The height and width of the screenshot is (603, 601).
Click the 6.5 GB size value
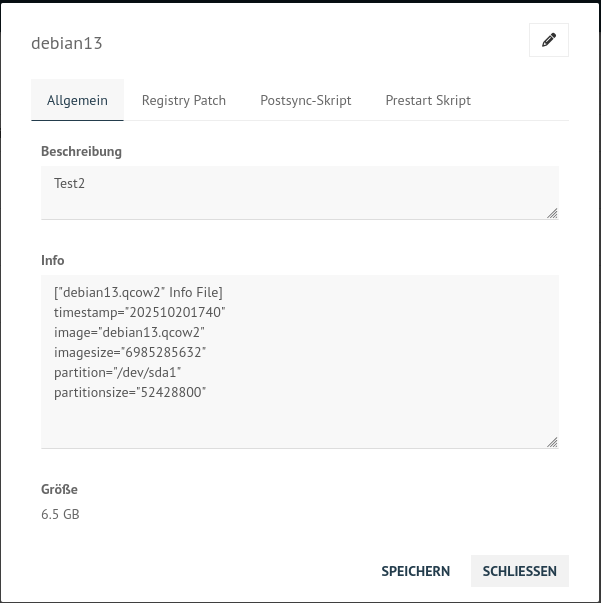coord(60,514)
